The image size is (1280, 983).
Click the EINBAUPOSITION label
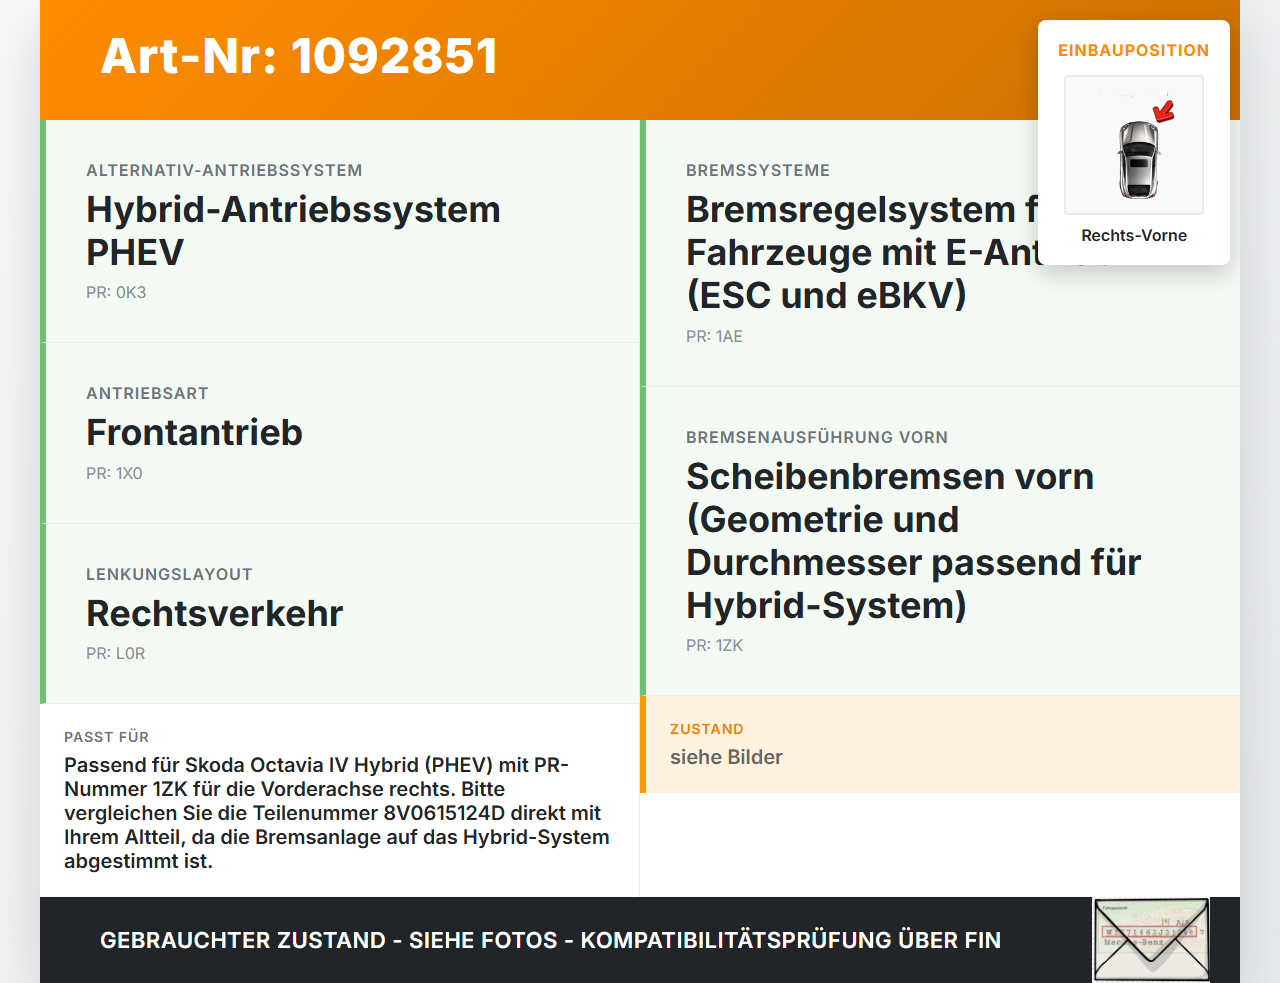[x=1134, y=50]
